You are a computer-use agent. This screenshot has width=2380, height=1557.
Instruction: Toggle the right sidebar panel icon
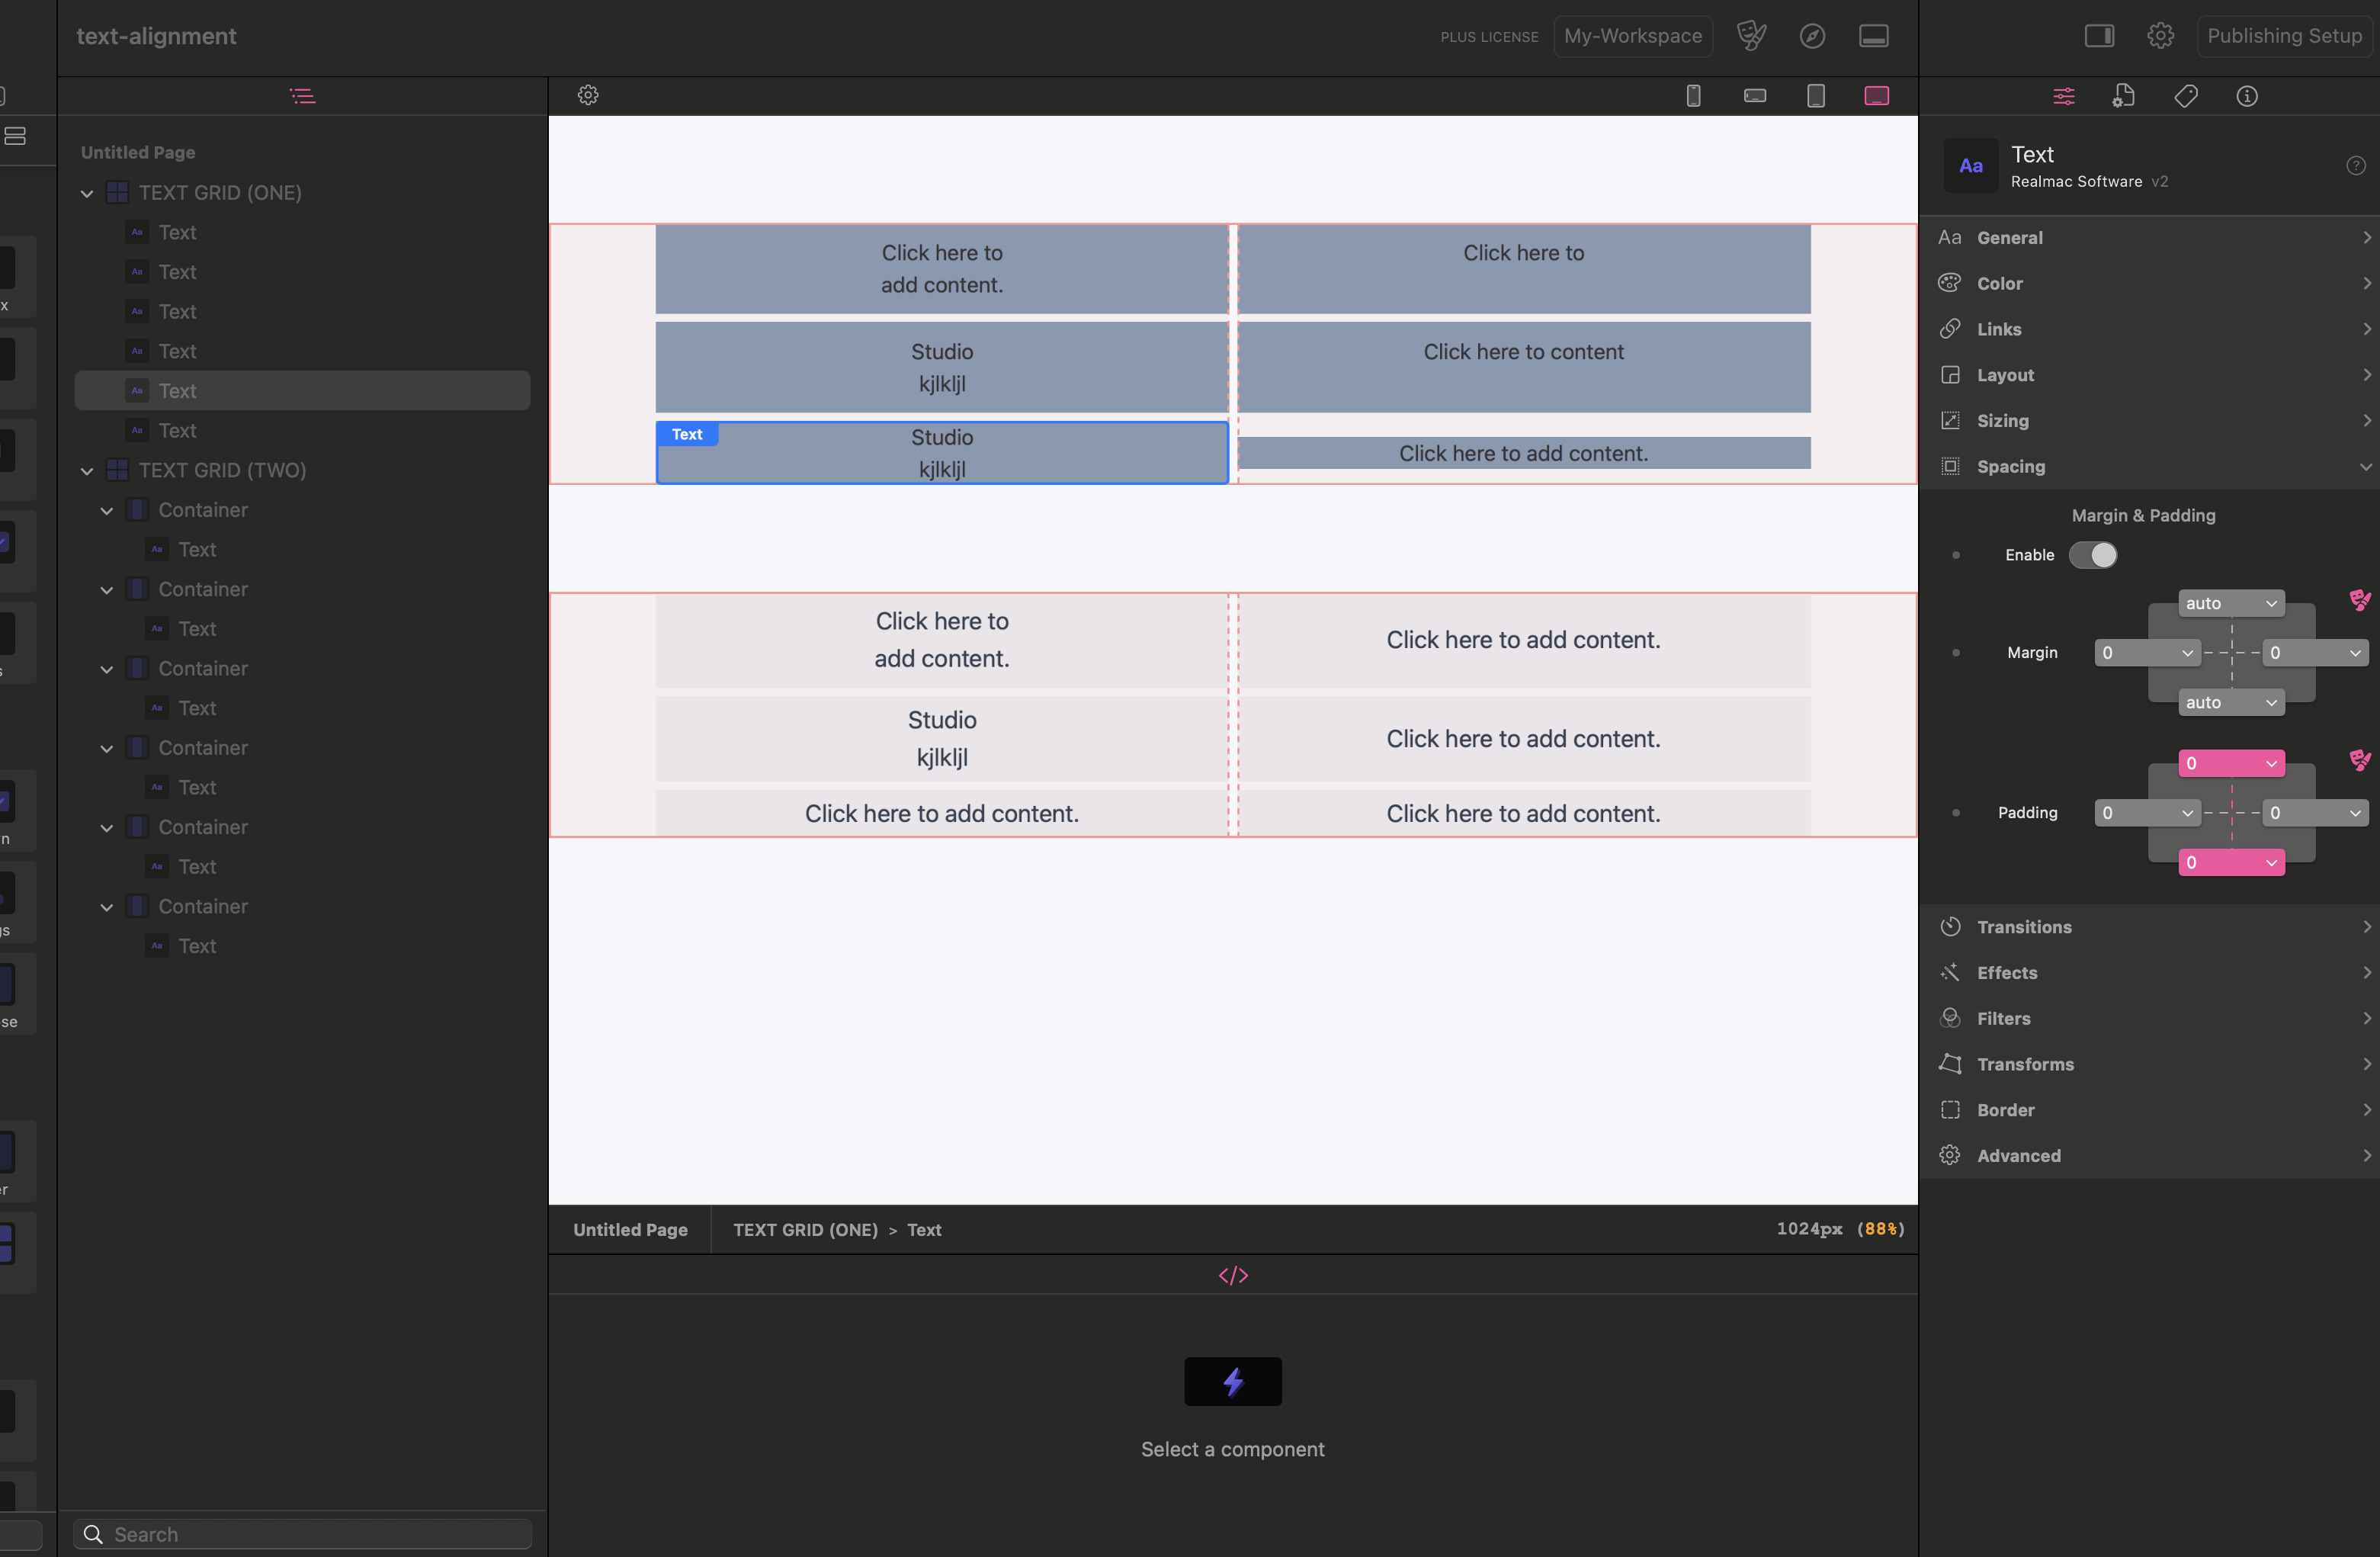tap(2099, 36)
